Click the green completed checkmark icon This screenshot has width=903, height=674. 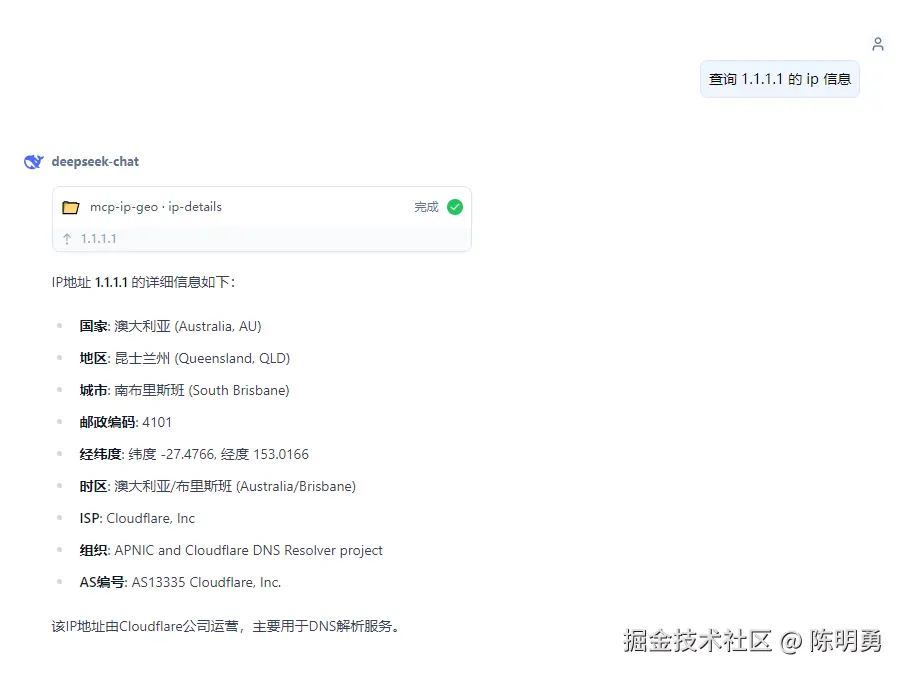455,207
